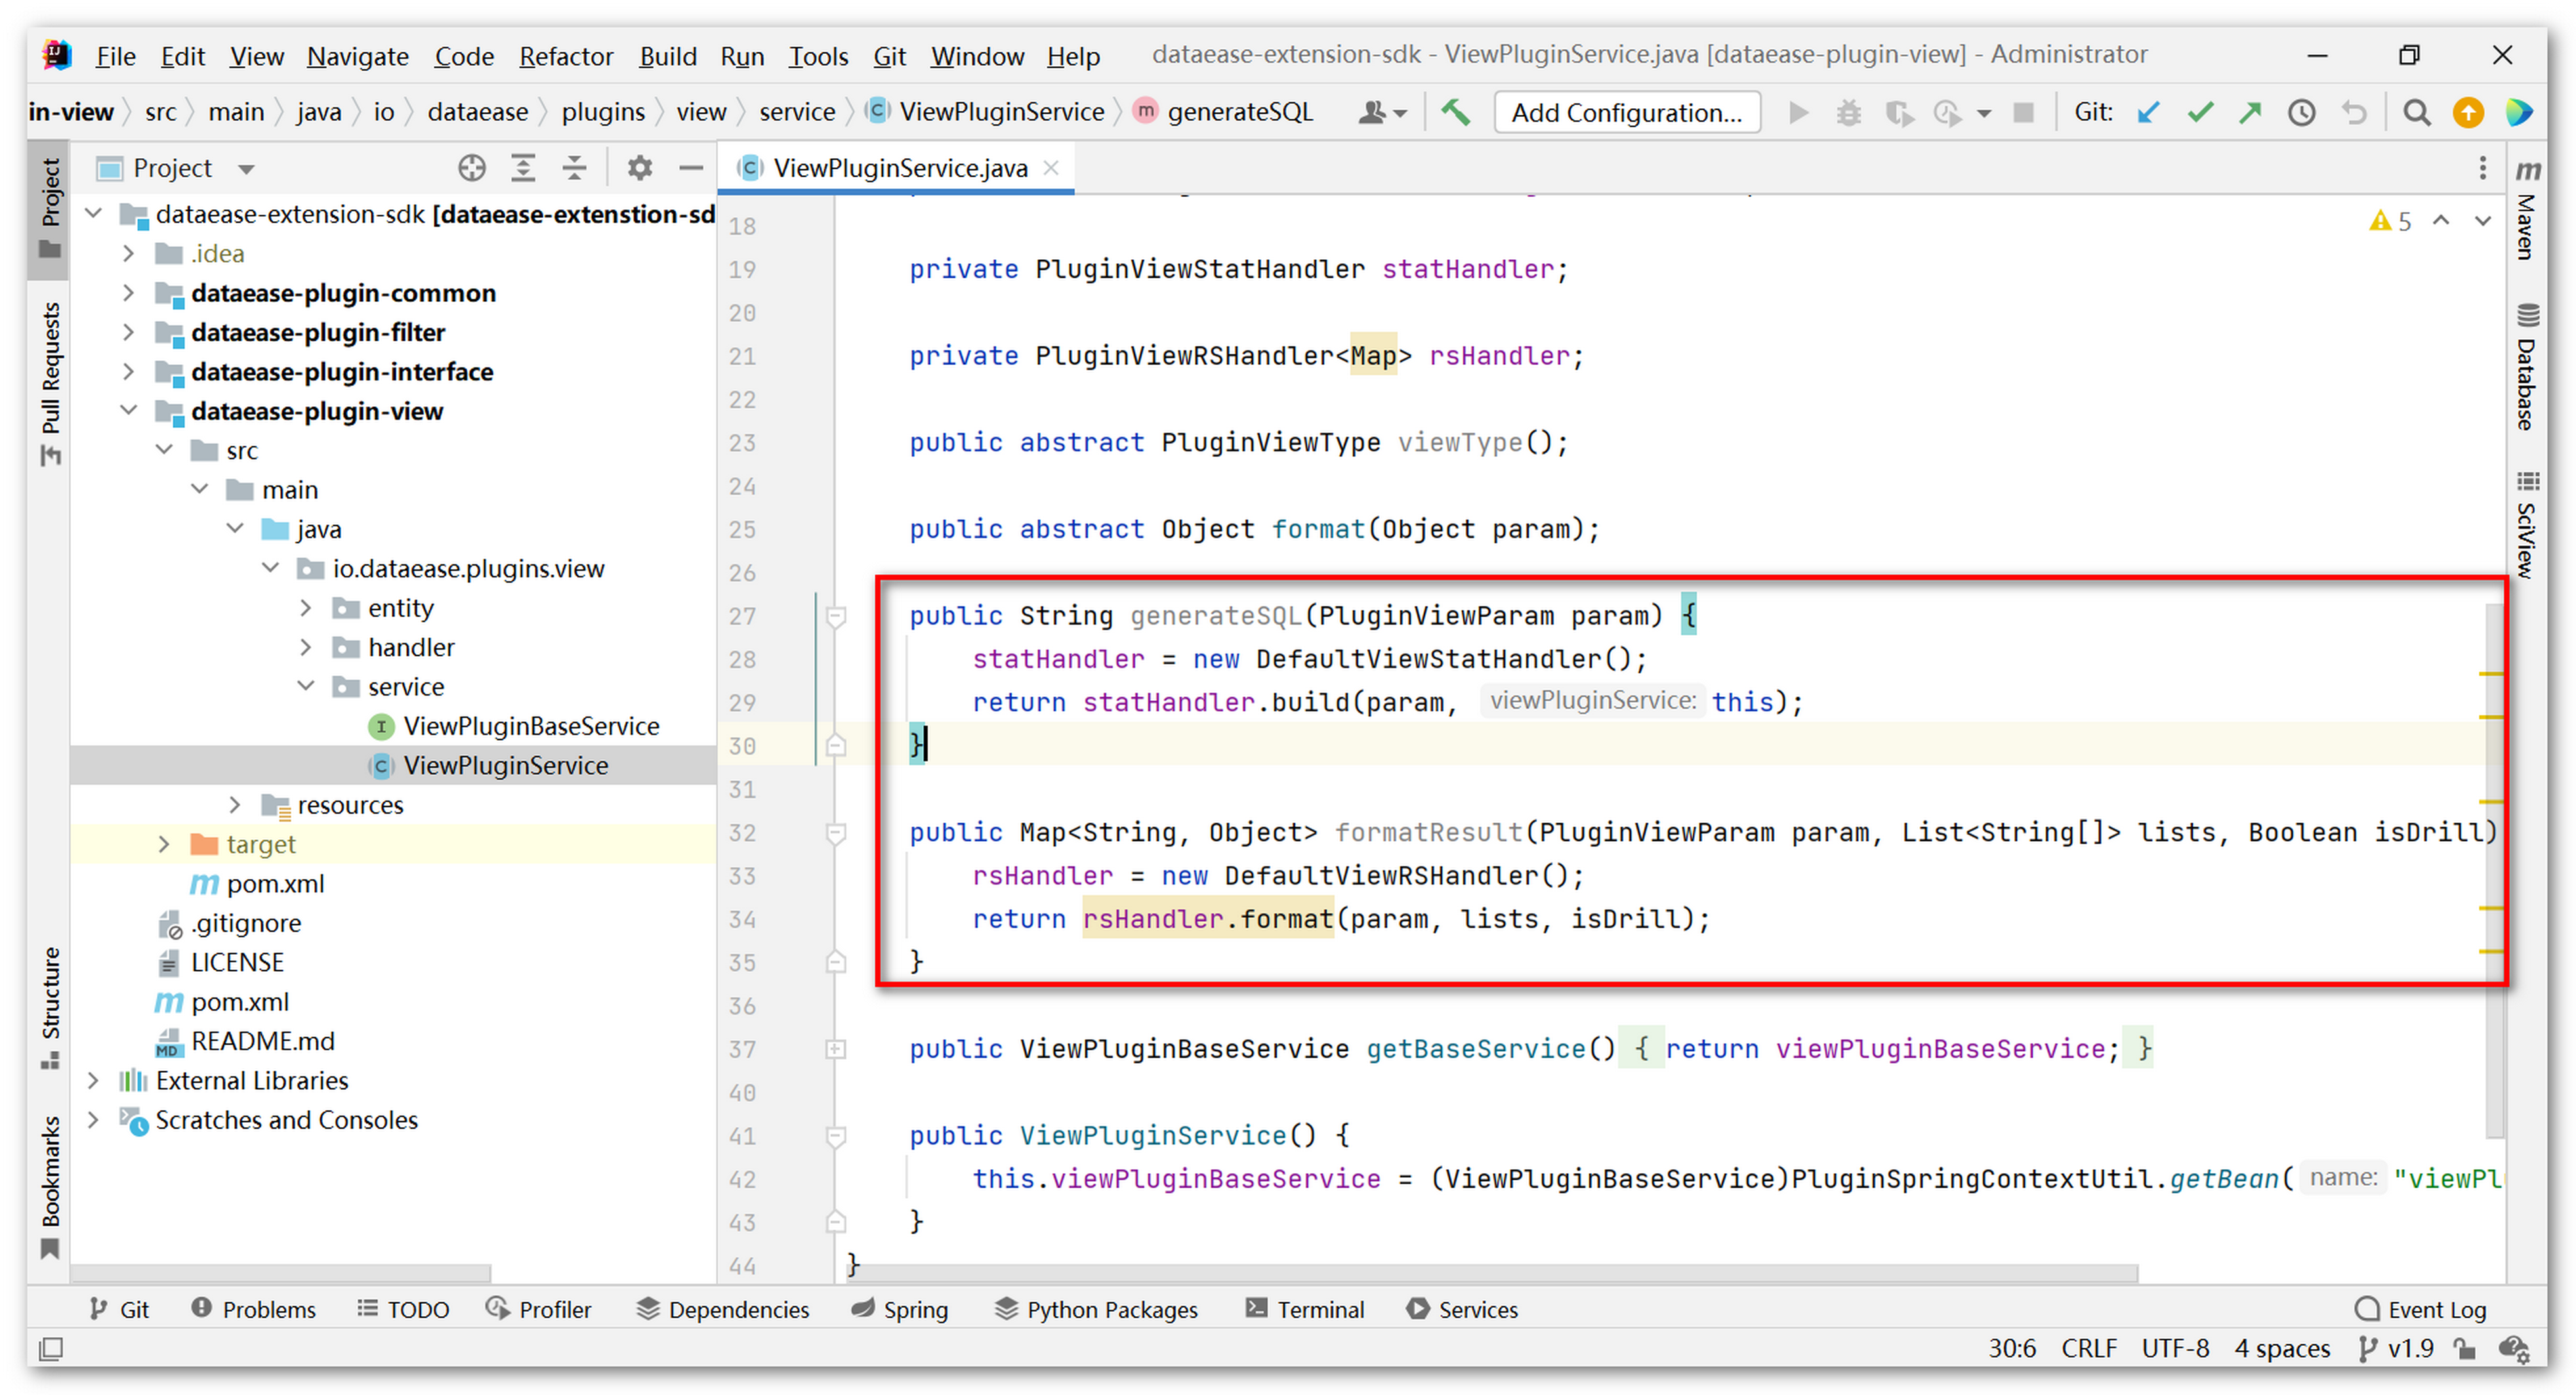Screen dimensions: 2576x1395
Task: Collapse the service folder
Action: 306,686
